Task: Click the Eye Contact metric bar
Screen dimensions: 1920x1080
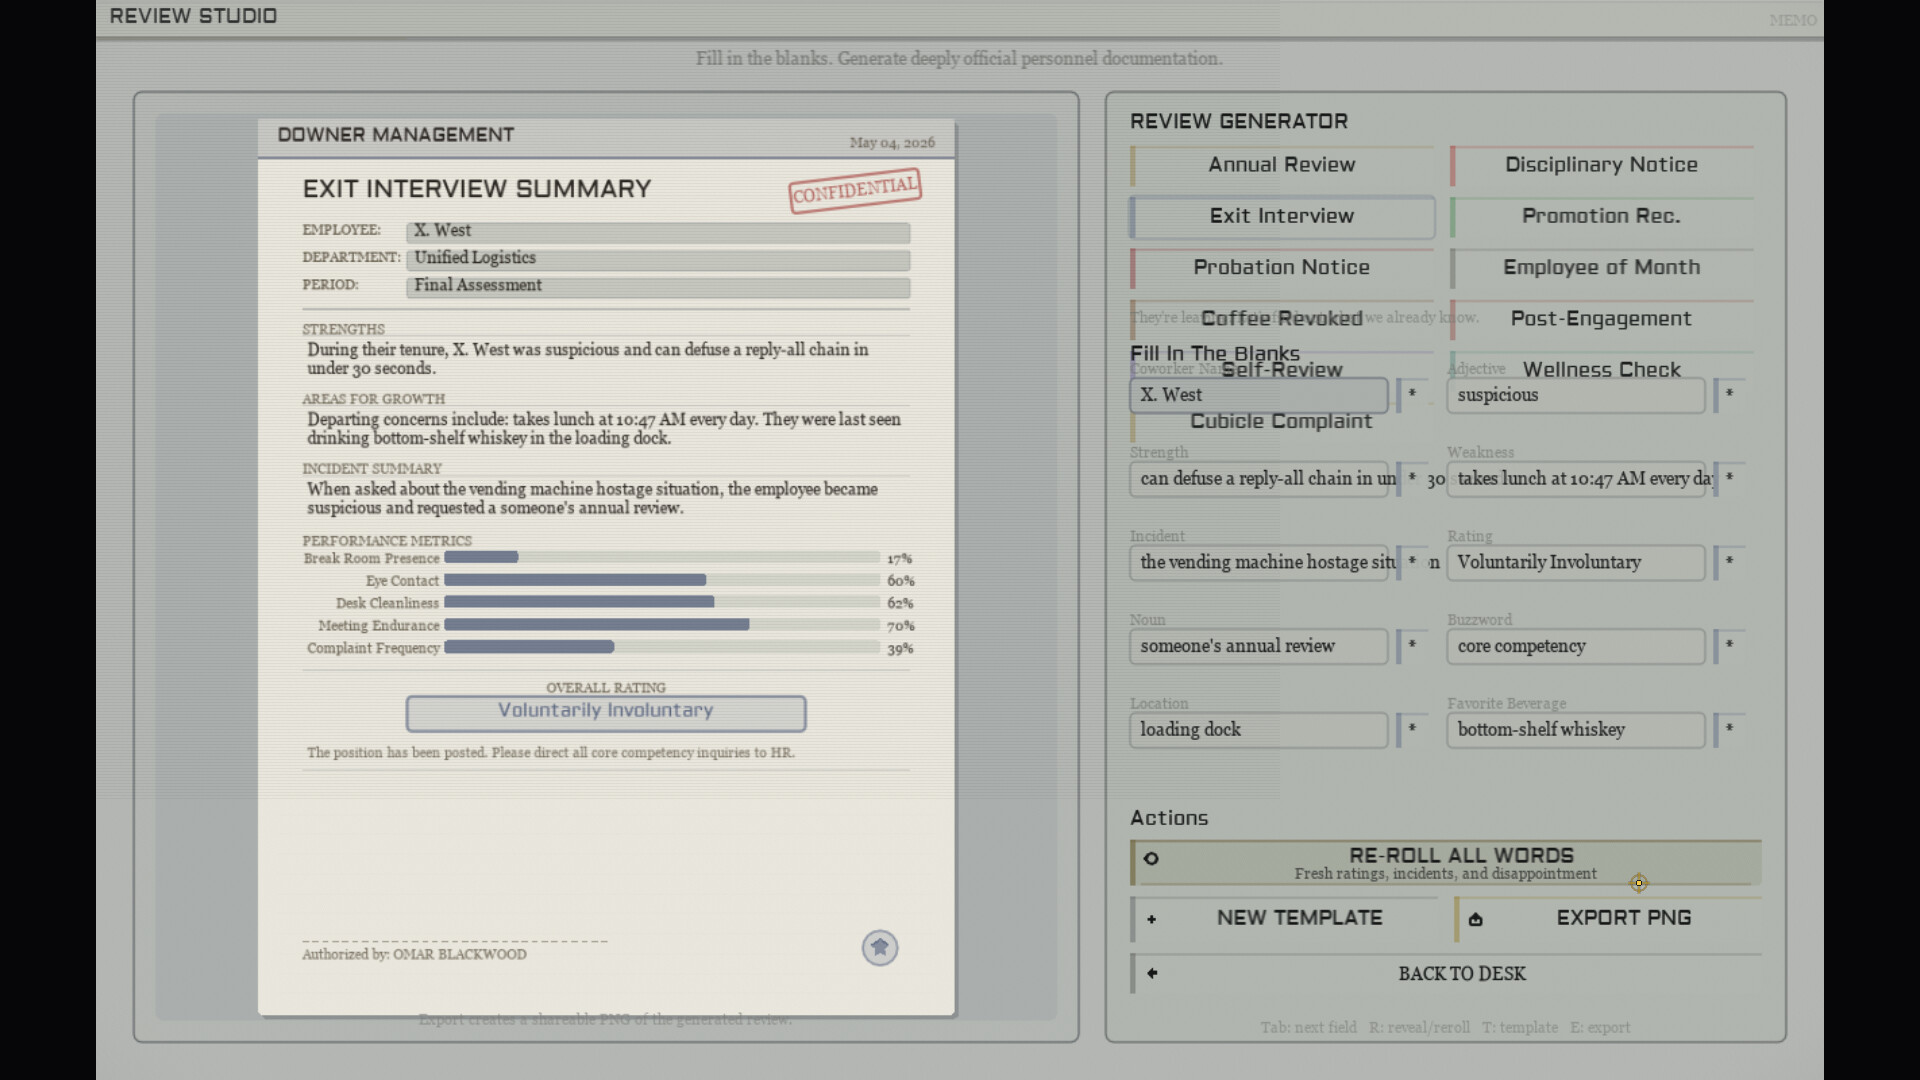Action: coord(662,581)
